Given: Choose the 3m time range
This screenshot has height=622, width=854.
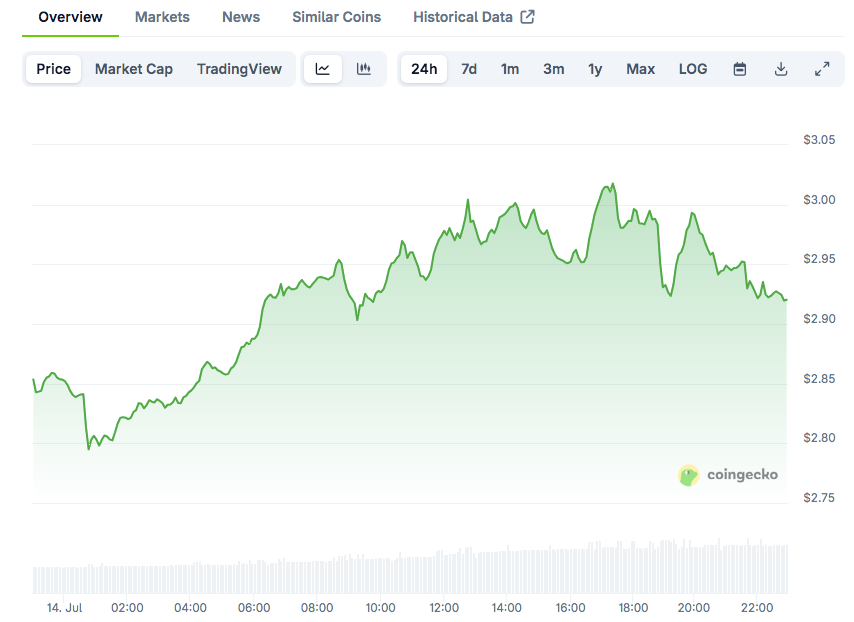Looking at the screenshot, I should [553, 69].
